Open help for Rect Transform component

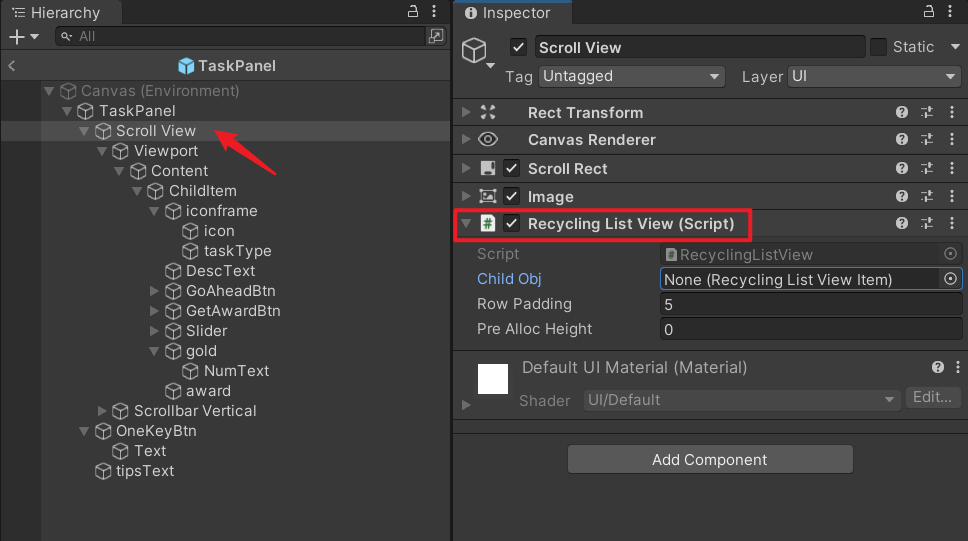(902, 112)
